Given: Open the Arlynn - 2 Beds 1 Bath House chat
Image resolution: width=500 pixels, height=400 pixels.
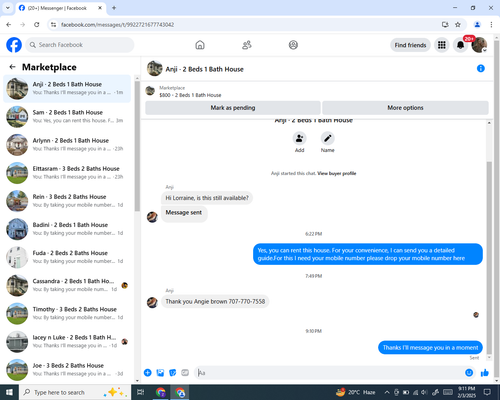Looking at the screenshot, I should pyautogui.click(x=67, y=145).
